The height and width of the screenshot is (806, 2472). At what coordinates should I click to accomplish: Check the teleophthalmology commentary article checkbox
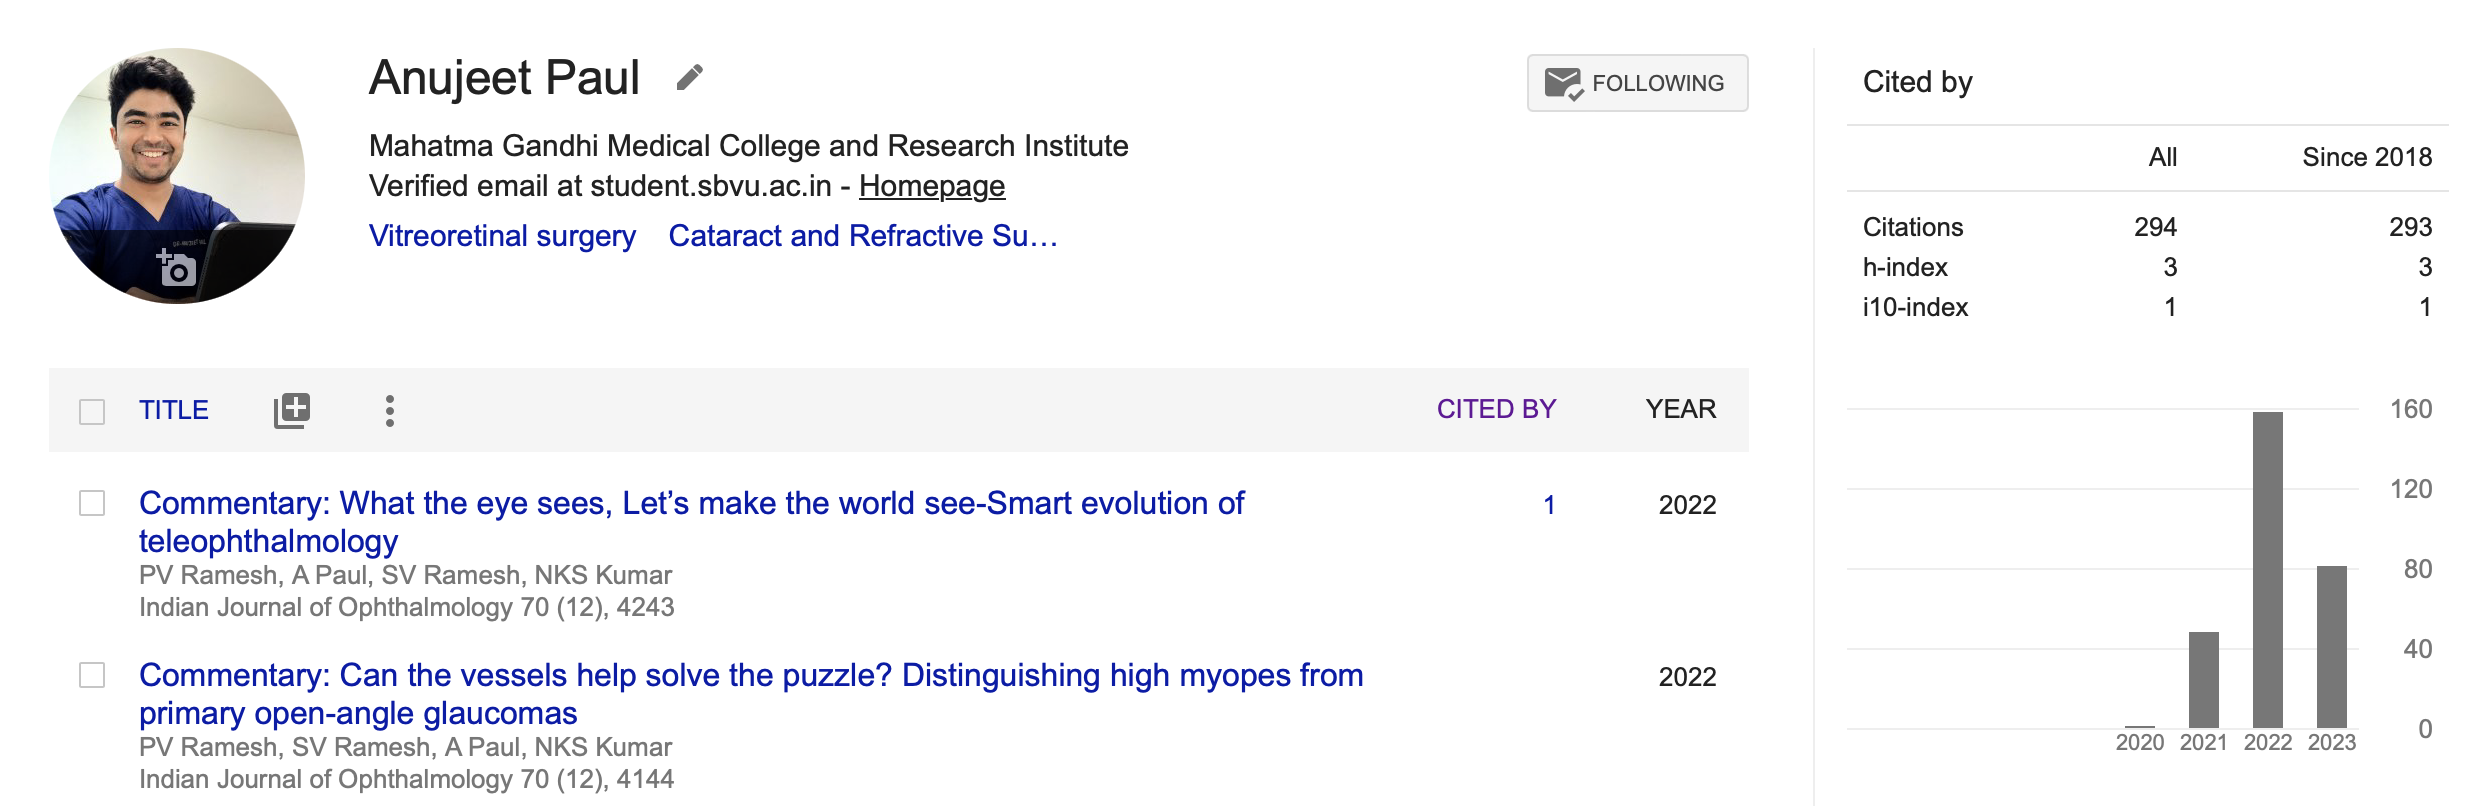pyautogui.click(x=92, y=503)
